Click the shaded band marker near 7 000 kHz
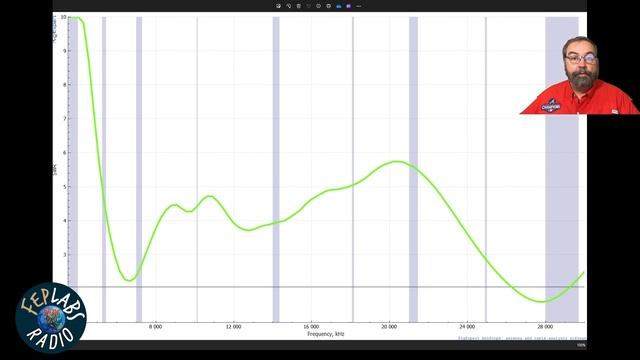The width and height of the screenshot is (640, 360). click(x=139, y=169)
